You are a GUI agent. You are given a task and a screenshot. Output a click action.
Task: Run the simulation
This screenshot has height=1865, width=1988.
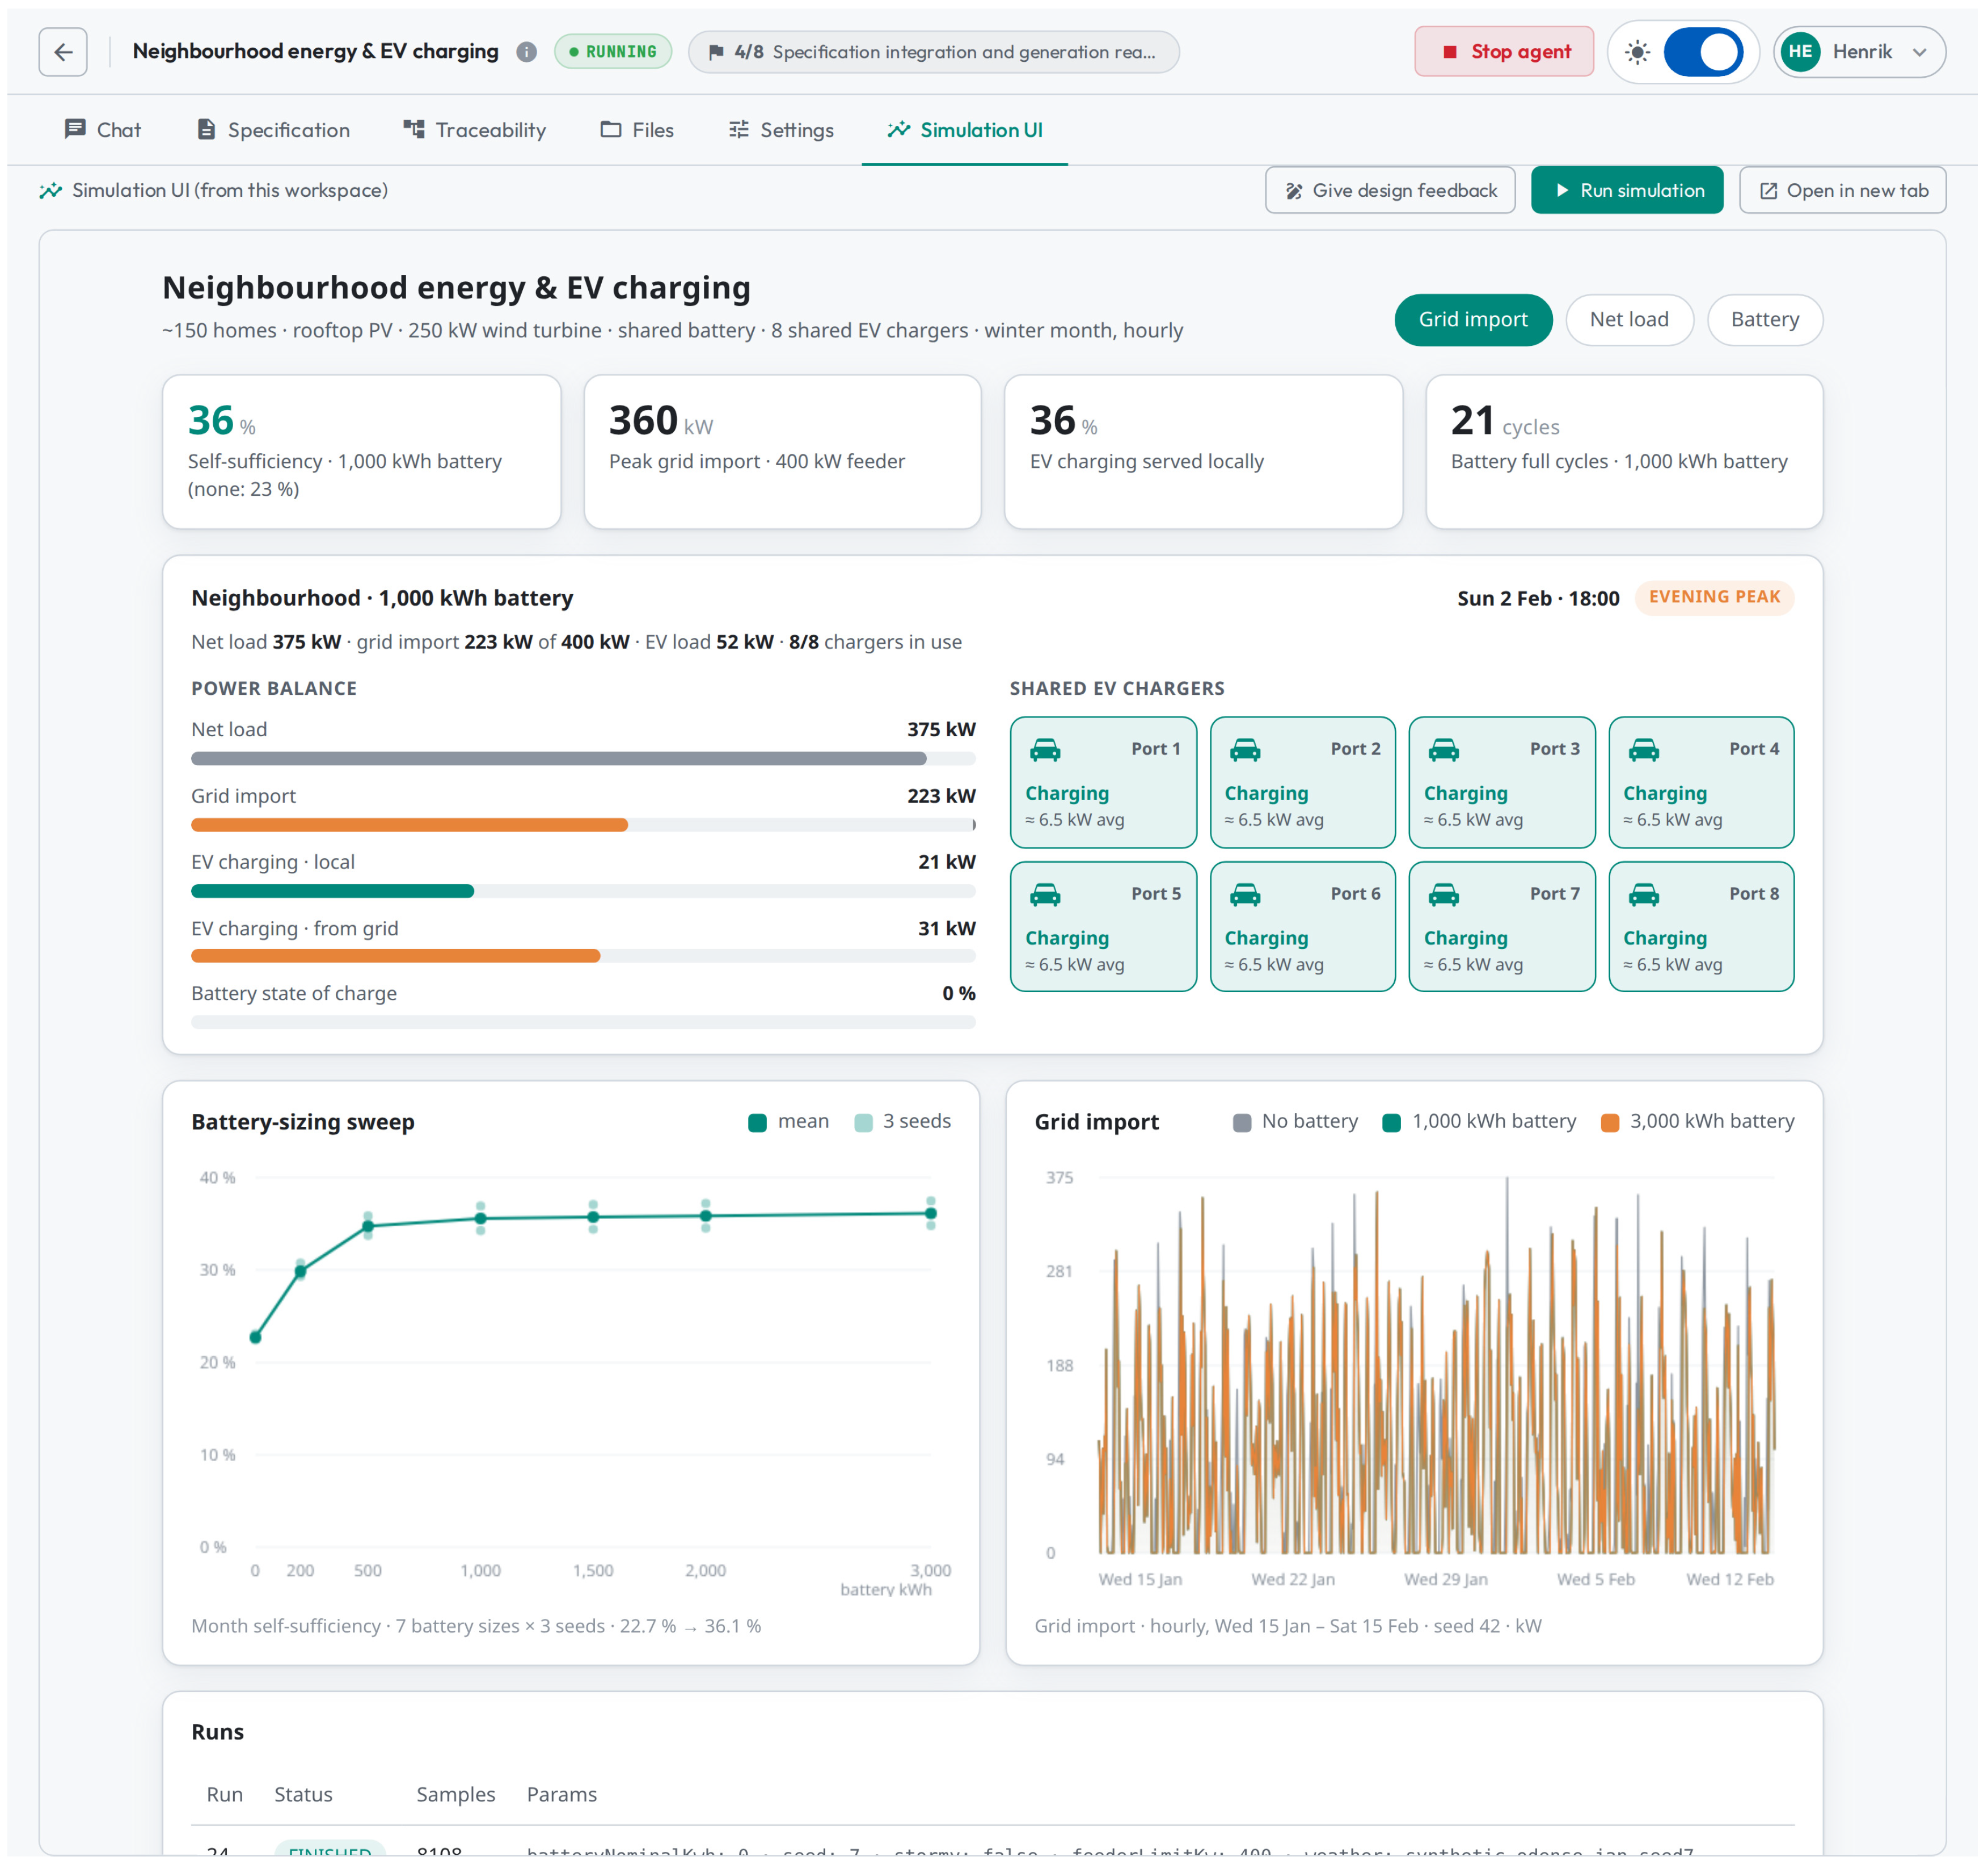pos(1628,190)
